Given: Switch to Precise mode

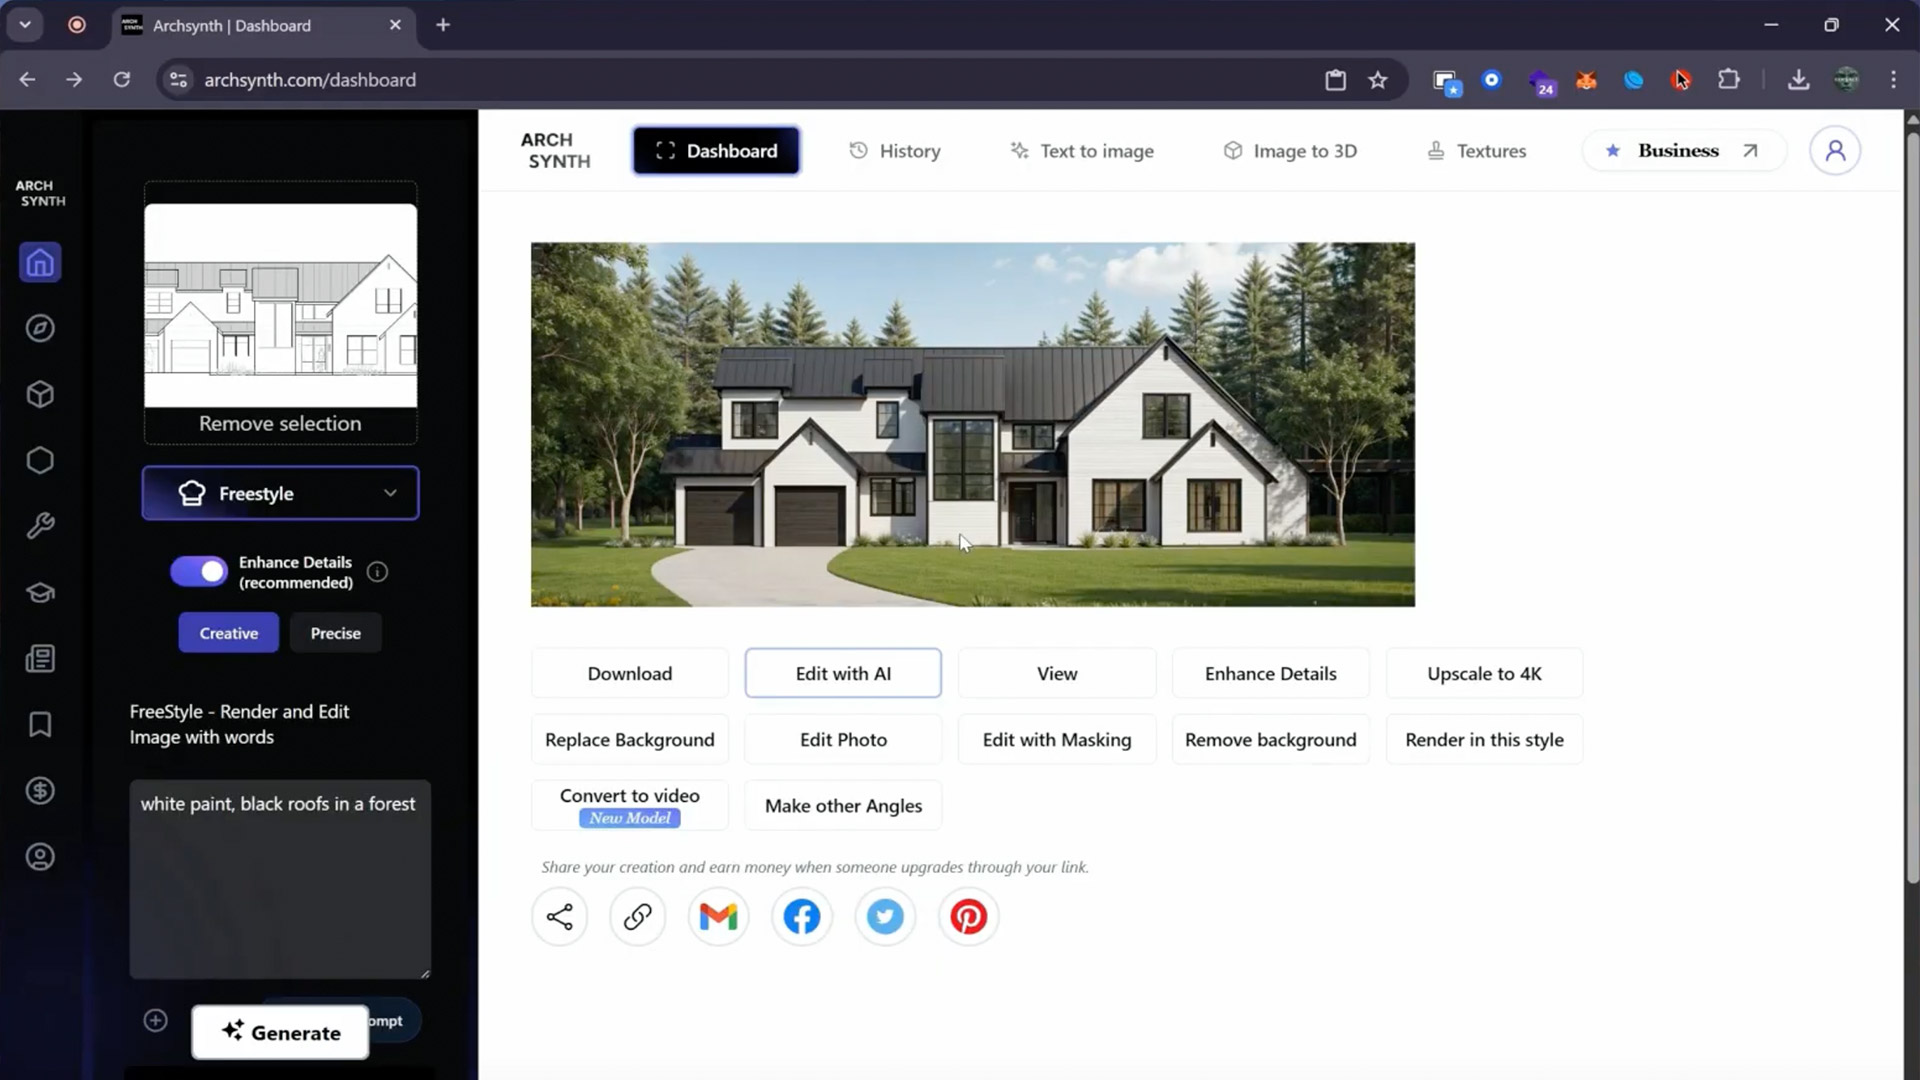Looking at the screenshot, I should pos(335,633).
